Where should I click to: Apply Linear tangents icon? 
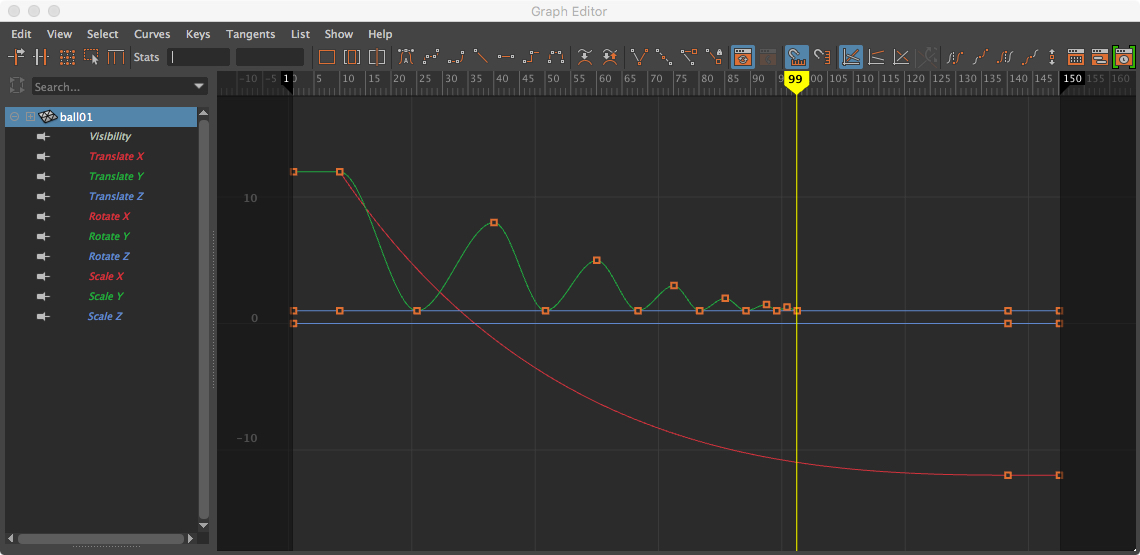coord(481,57)
